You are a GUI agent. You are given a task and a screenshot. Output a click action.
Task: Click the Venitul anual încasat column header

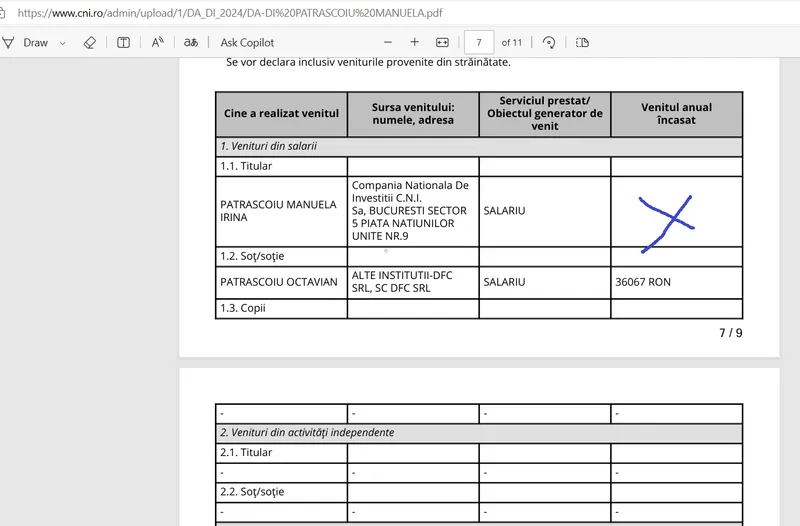tap(676, 114)
